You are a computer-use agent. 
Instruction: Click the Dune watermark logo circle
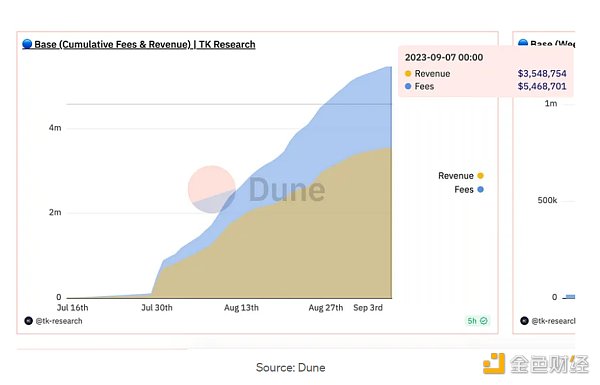pyautogui.click(x=212, y=189)
